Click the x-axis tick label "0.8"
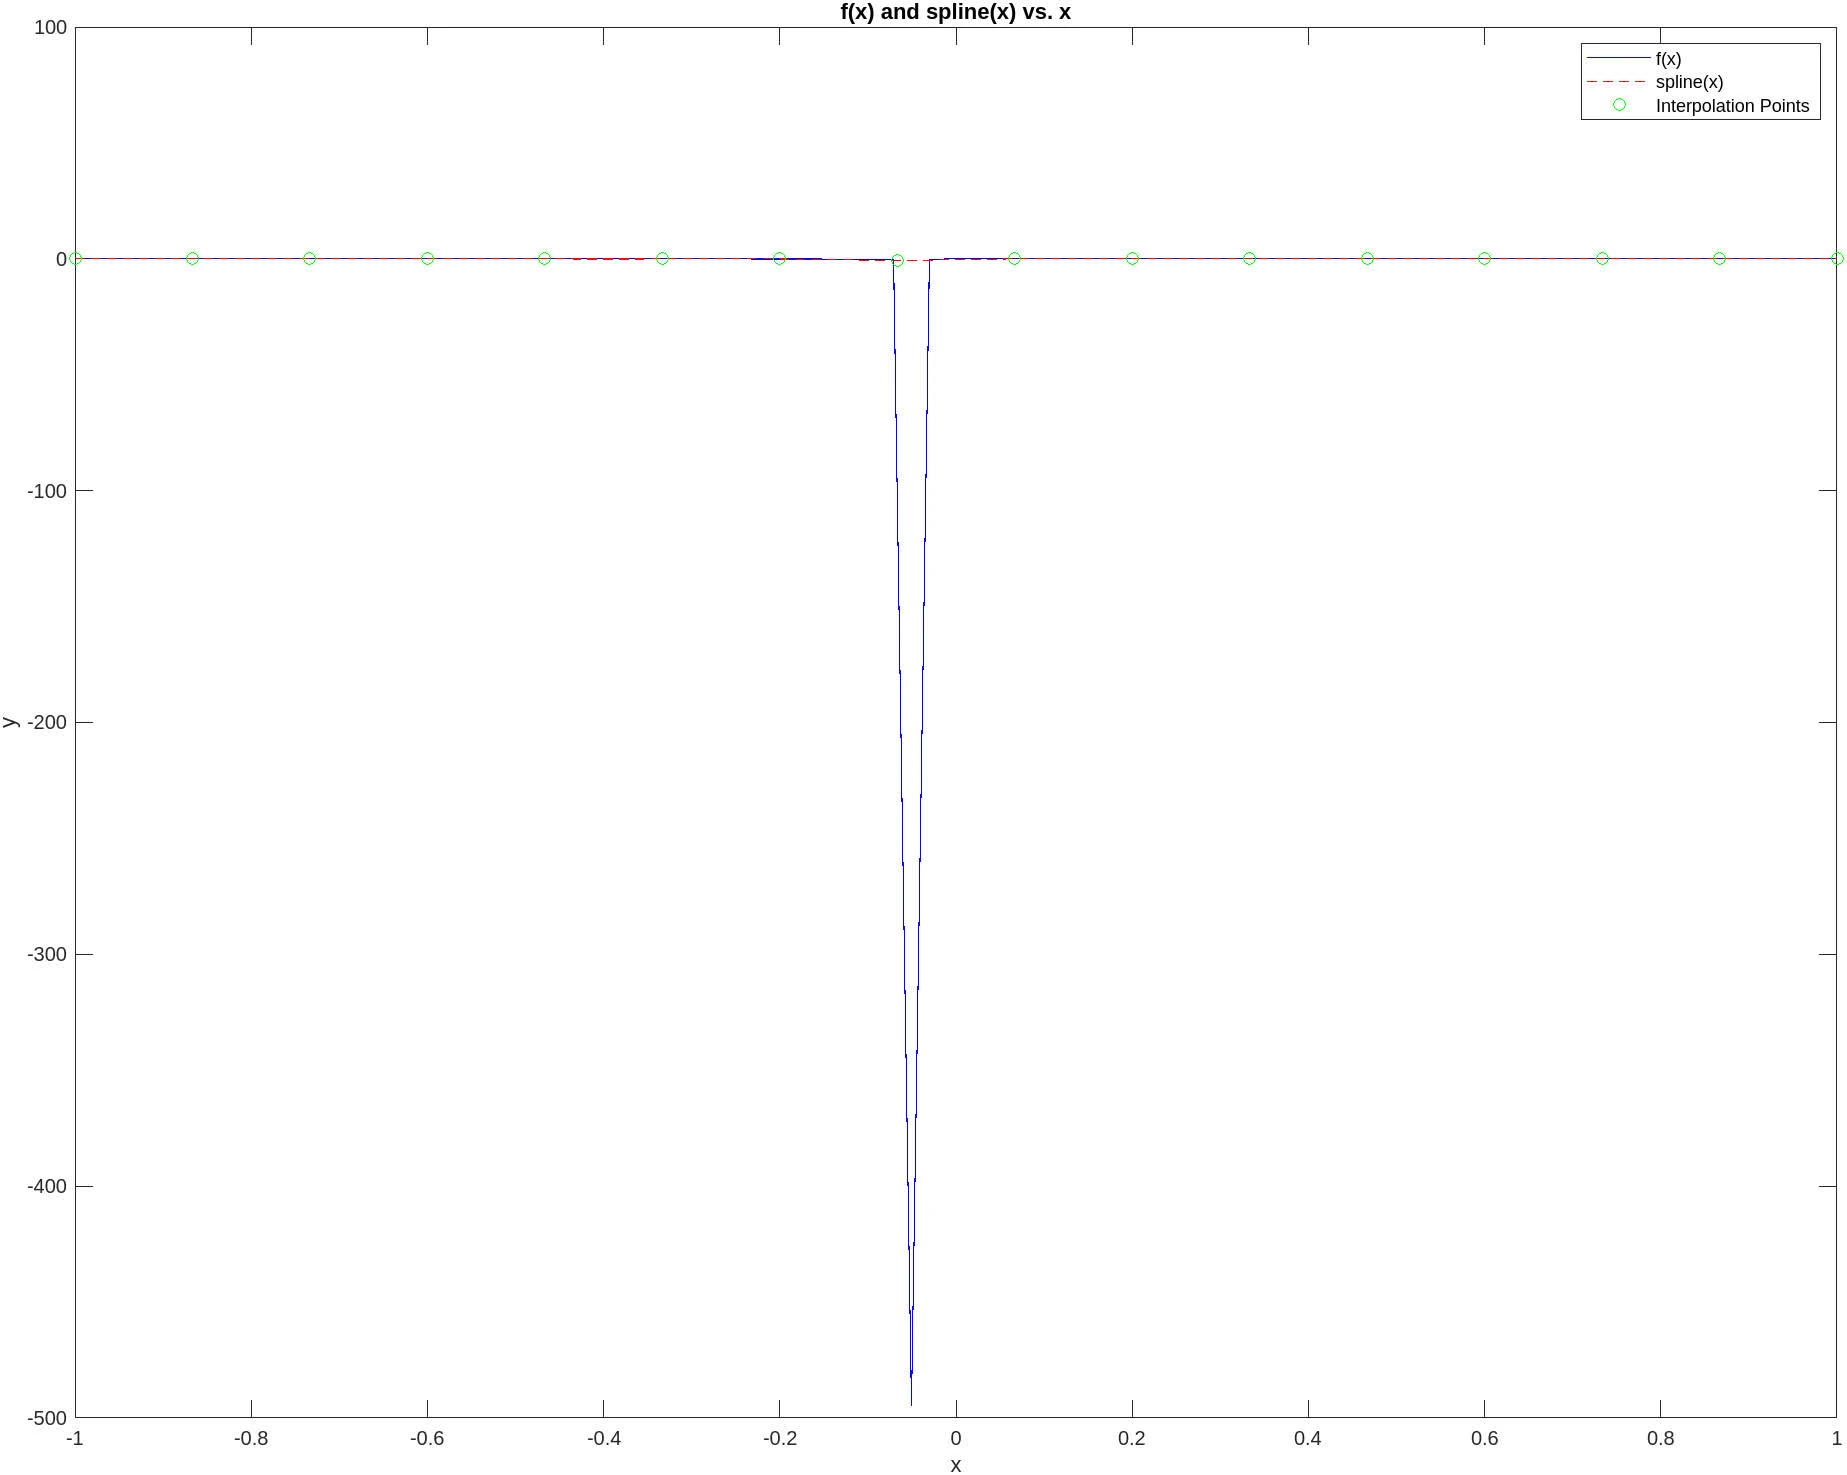This screenshot has width=1847, height=1475. pos(1660,1439)
